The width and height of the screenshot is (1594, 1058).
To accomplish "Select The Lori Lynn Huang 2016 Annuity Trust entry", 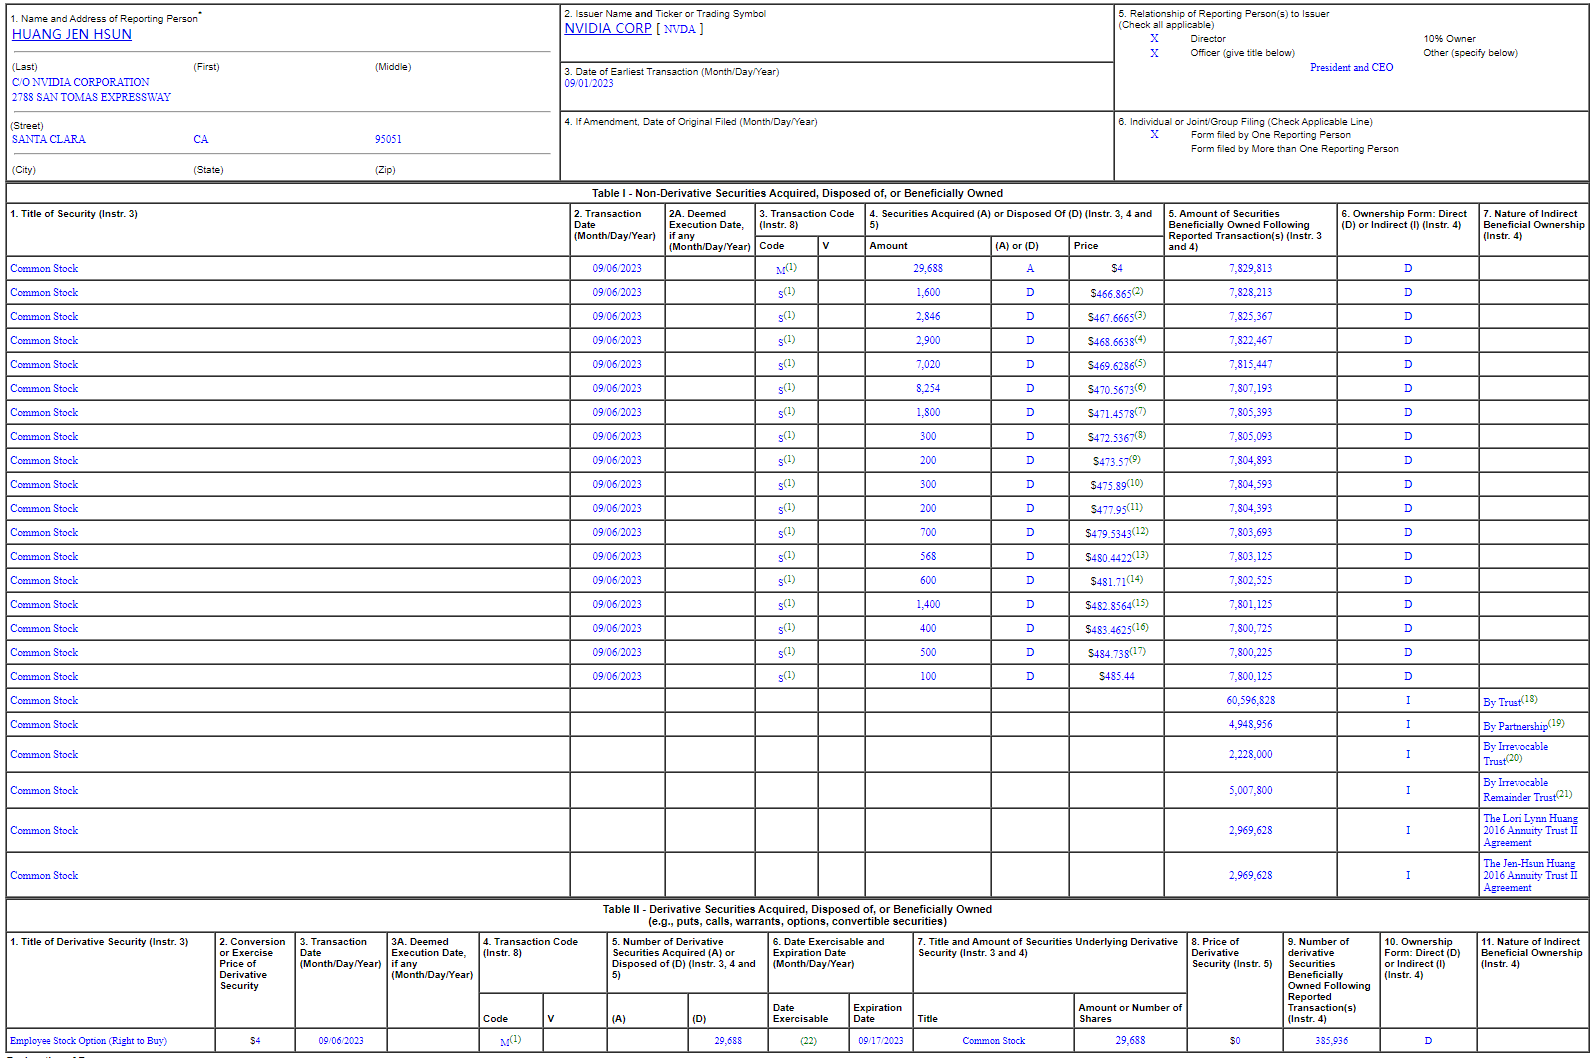I will coord(1530,830).
